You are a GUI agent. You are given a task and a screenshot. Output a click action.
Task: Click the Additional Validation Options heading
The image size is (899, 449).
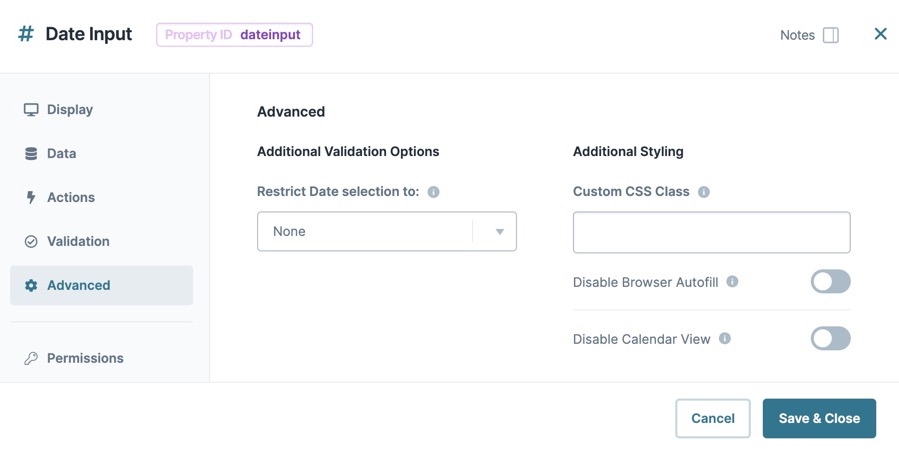(348, 152)
